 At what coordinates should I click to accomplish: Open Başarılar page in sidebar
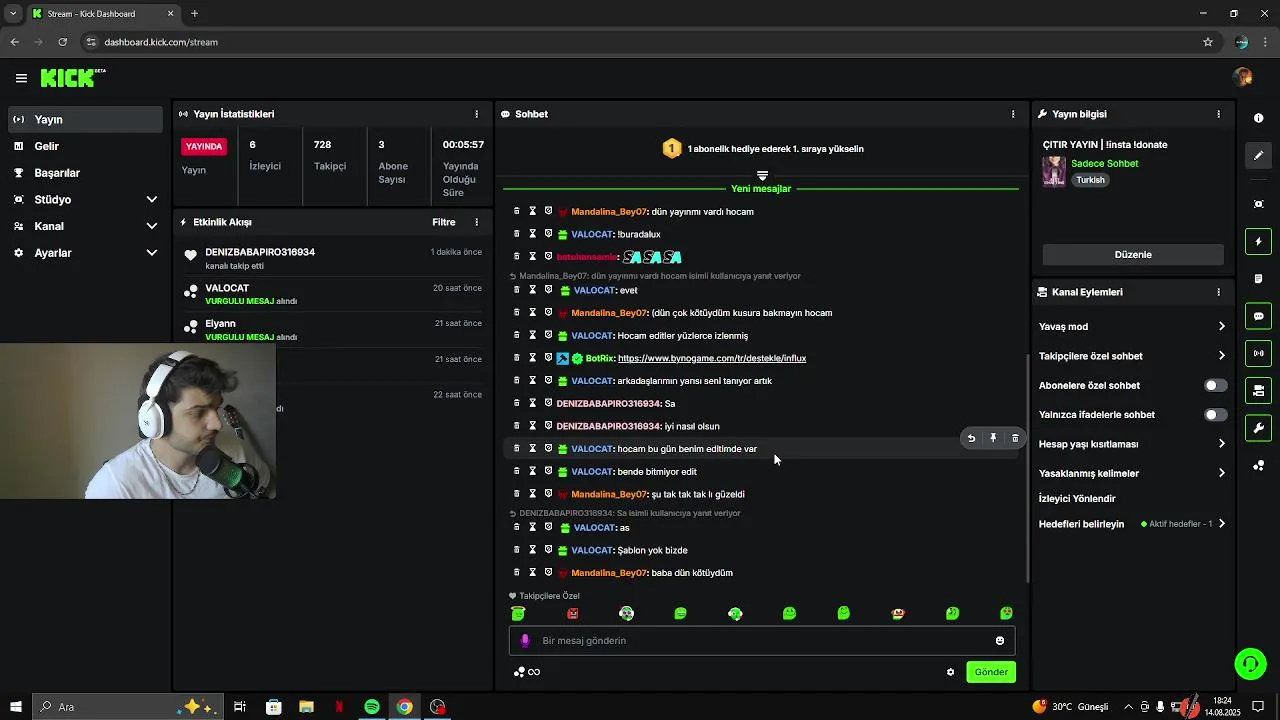click(85, 173)
